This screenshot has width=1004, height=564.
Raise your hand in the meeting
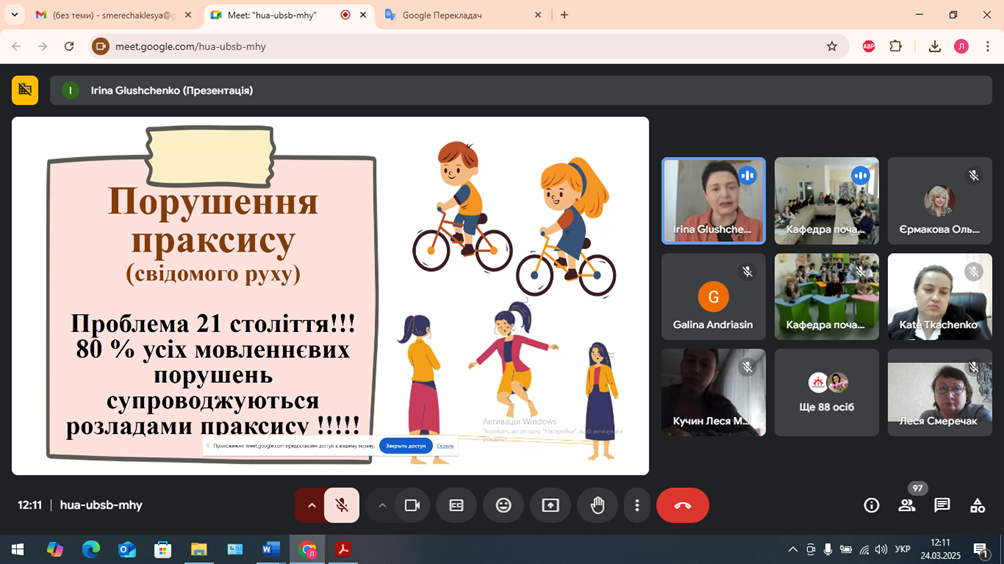tap(597, 506)
